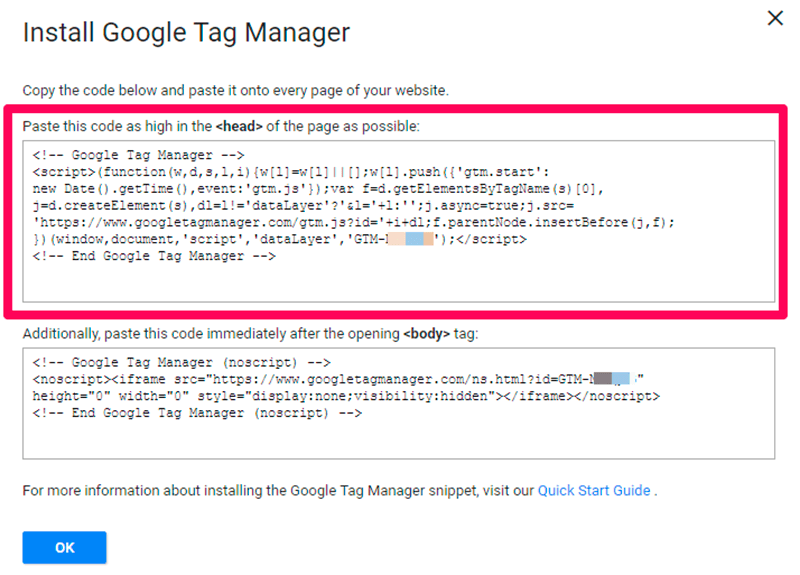This screenshot has width=800, height=575.
Task: Click the 'End Google Tag Manager' comment line
Action: (x=154, y=256)
